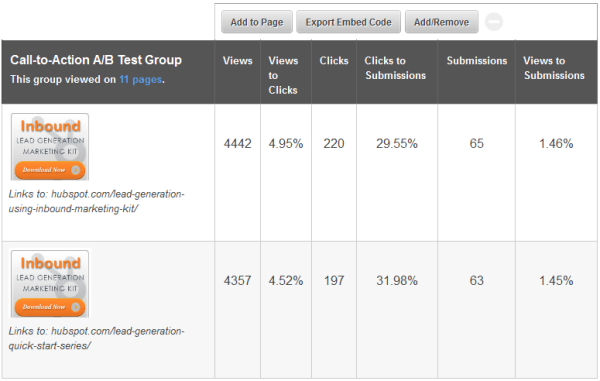The width and height of the screenshot is (600, 381).
Task: Select the 4357 views value
Action: tap(238, 280)
